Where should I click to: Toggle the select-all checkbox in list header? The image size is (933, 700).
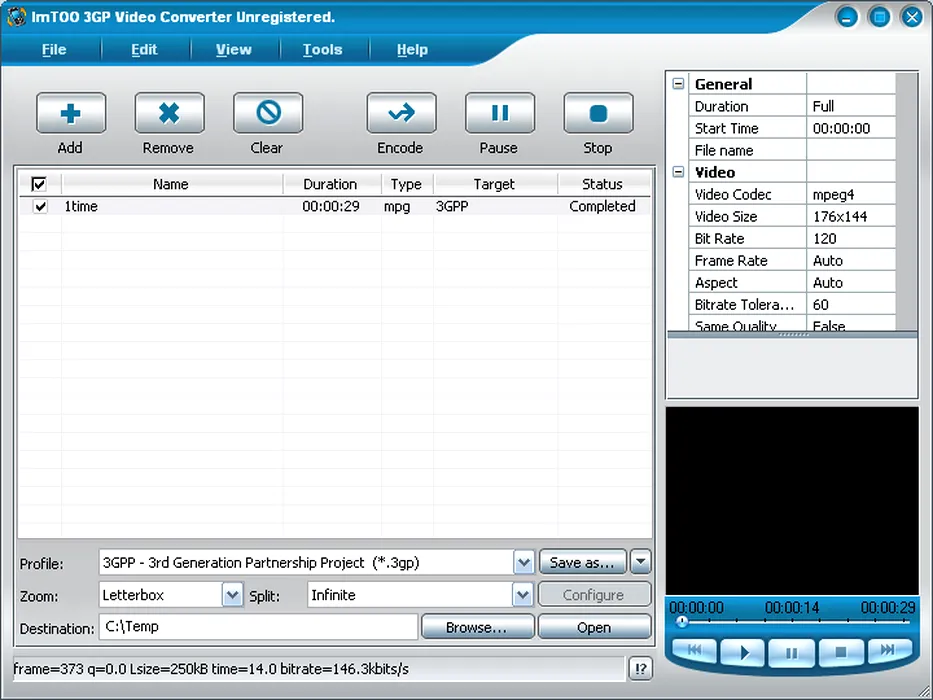pos(39,184)
